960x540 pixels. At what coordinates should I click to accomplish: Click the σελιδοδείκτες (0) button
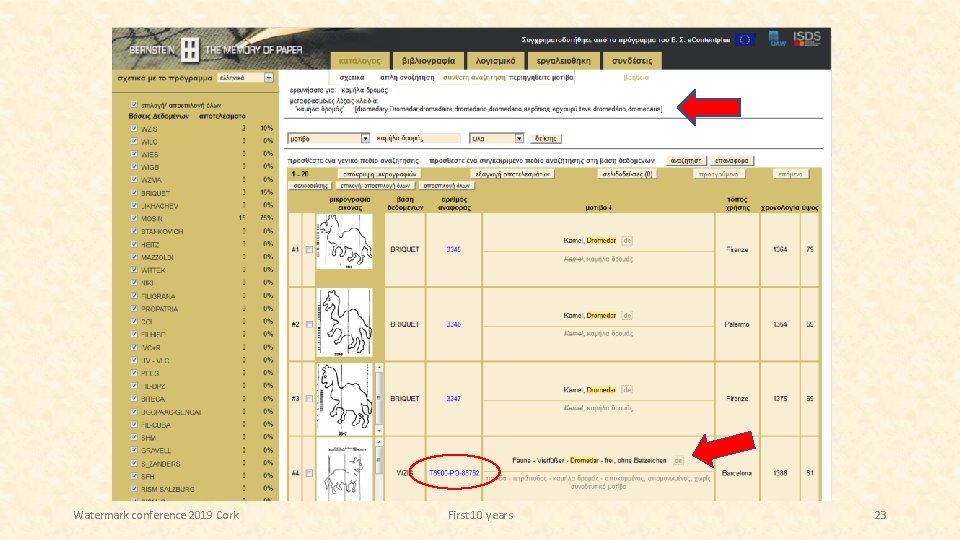(627, 174)
